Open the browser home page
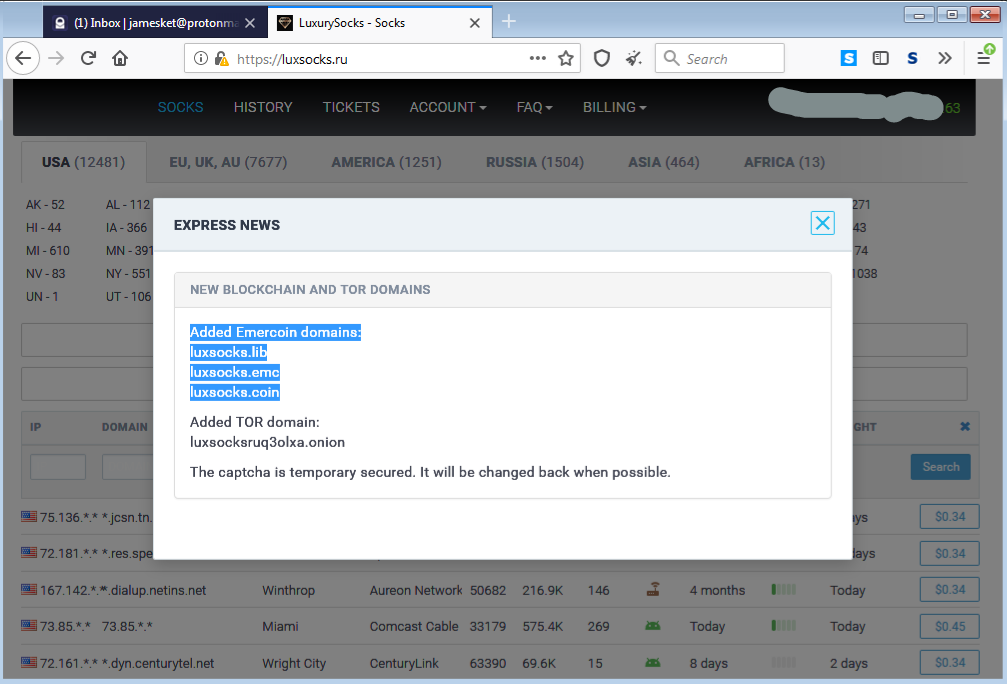The height and width of the screenshot is (684, 1007). [x=119, y=58]
